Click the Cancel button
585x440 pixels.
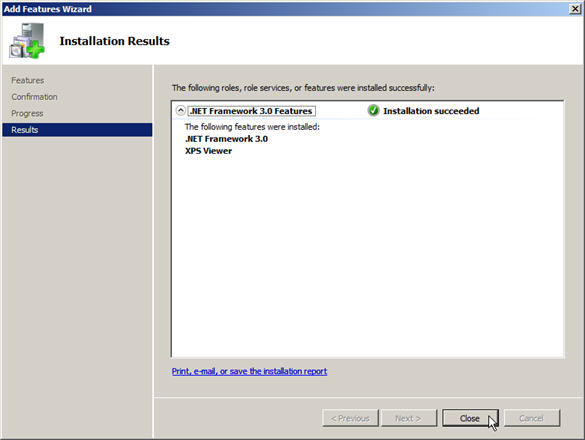[x=532, y=418]
